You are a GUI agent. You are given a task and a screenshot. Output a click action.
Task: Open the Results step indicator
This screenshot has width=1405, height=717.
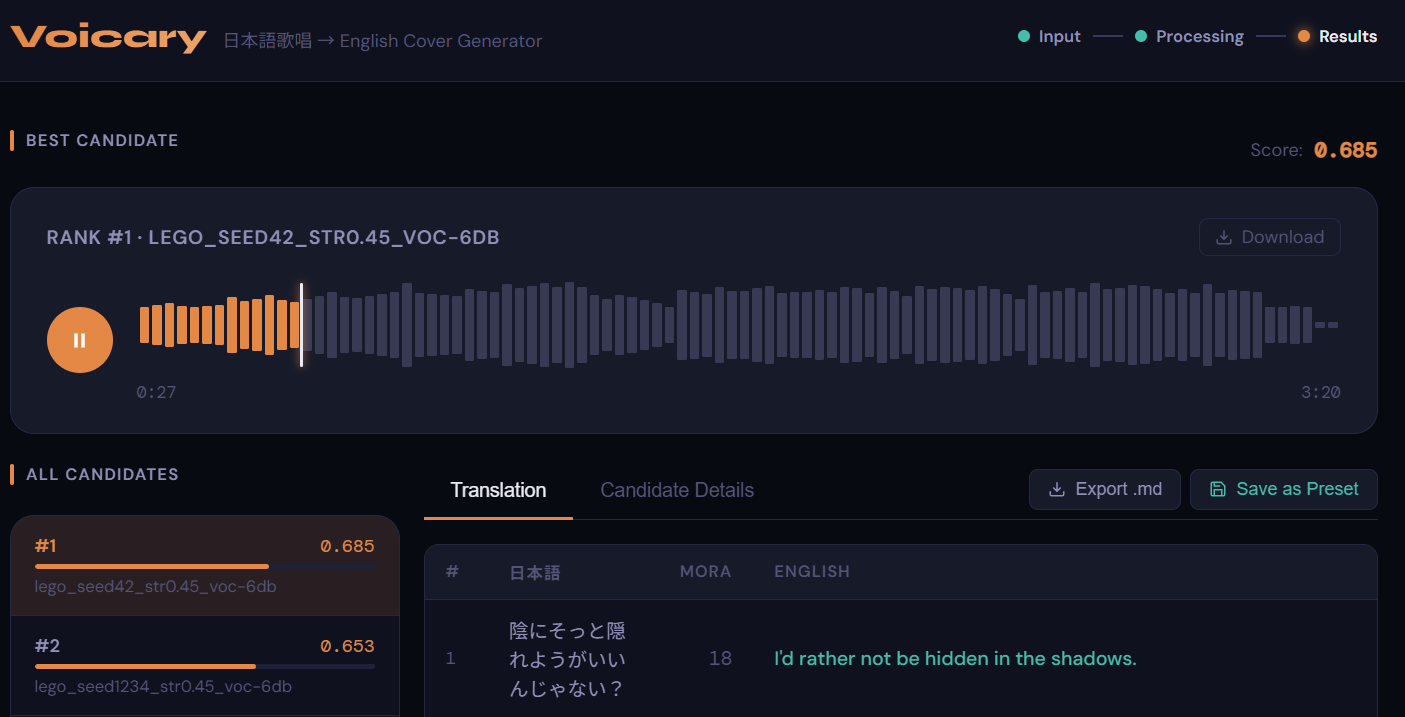pyautogui.click(x=1337, y=36)
